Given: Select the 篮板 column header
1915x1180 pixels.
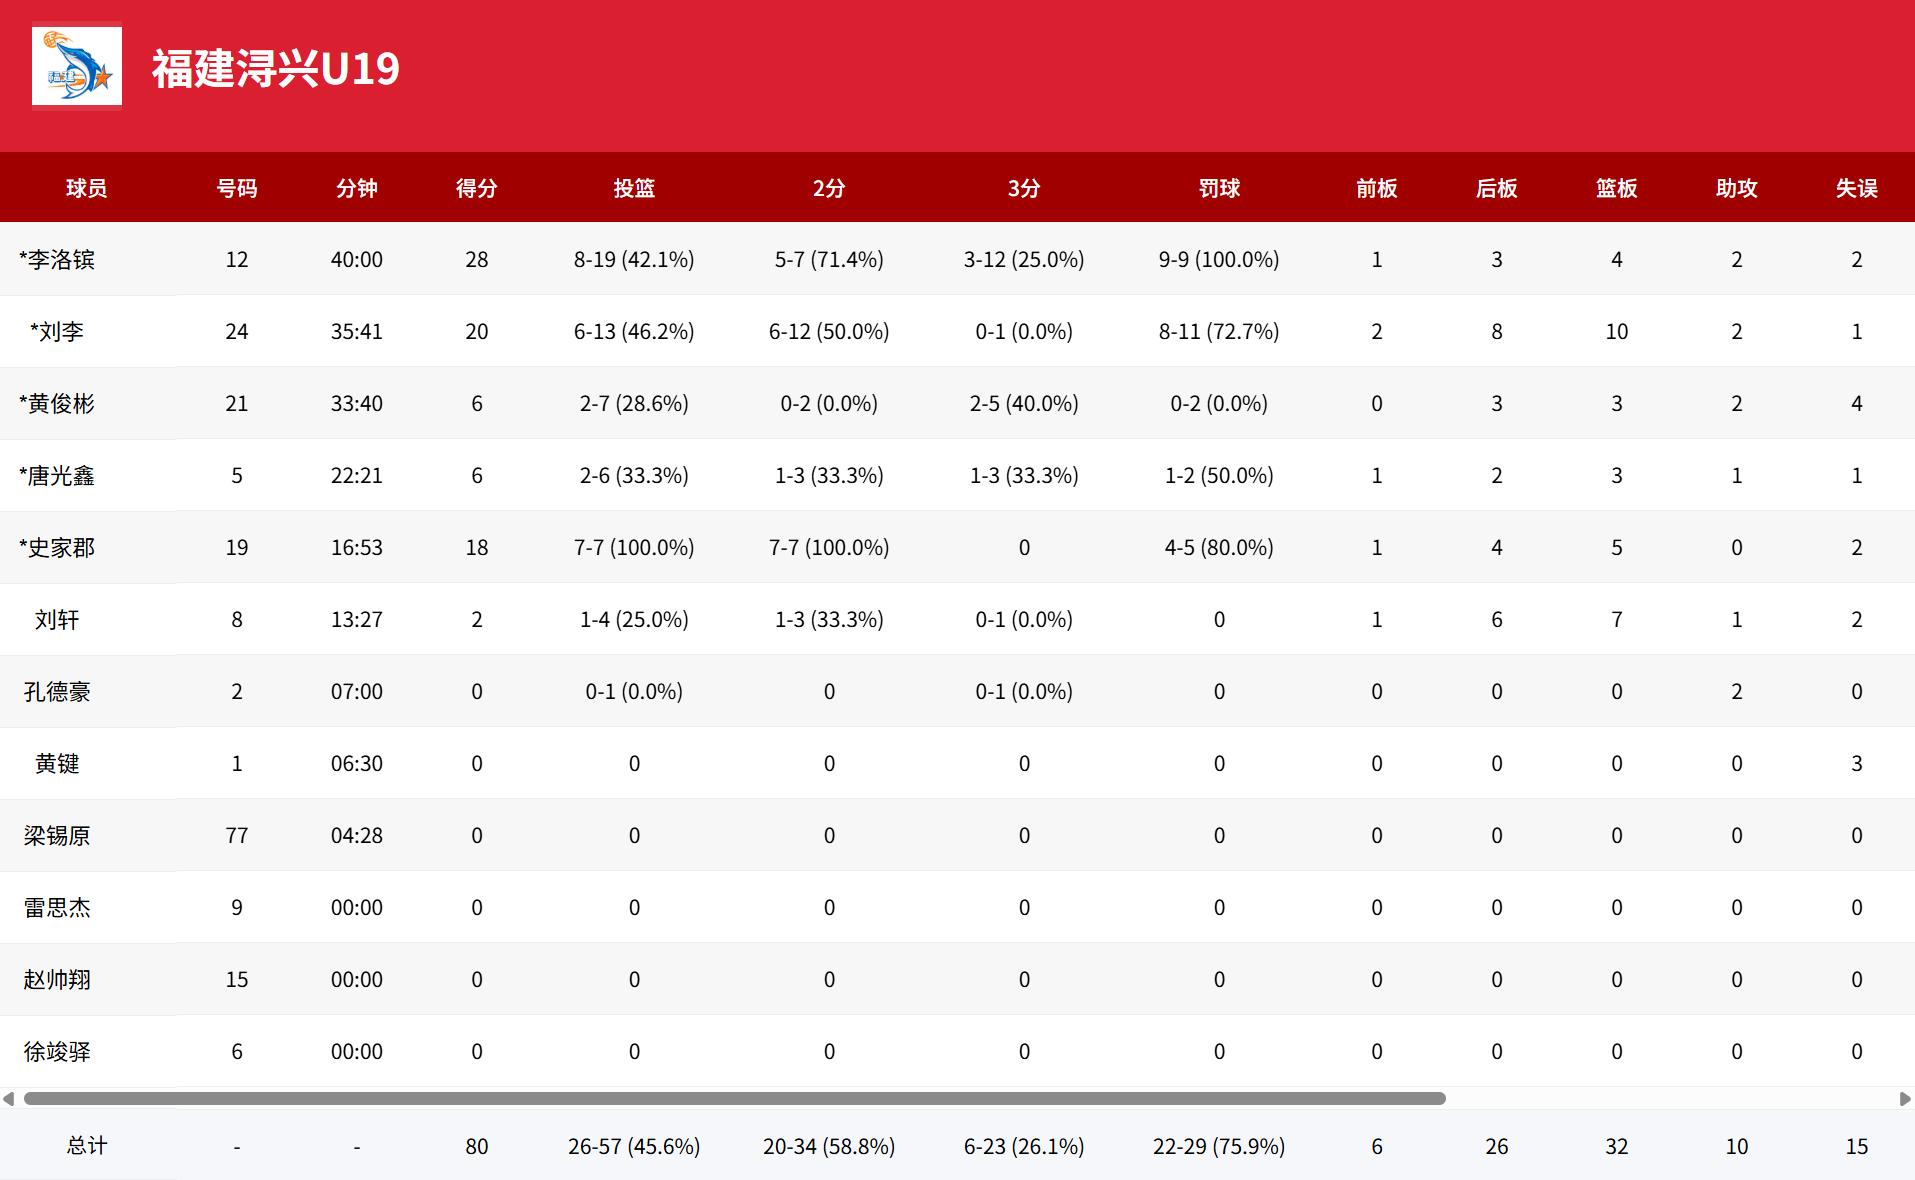Looking at the screenshot, I should pos(1617,188).
